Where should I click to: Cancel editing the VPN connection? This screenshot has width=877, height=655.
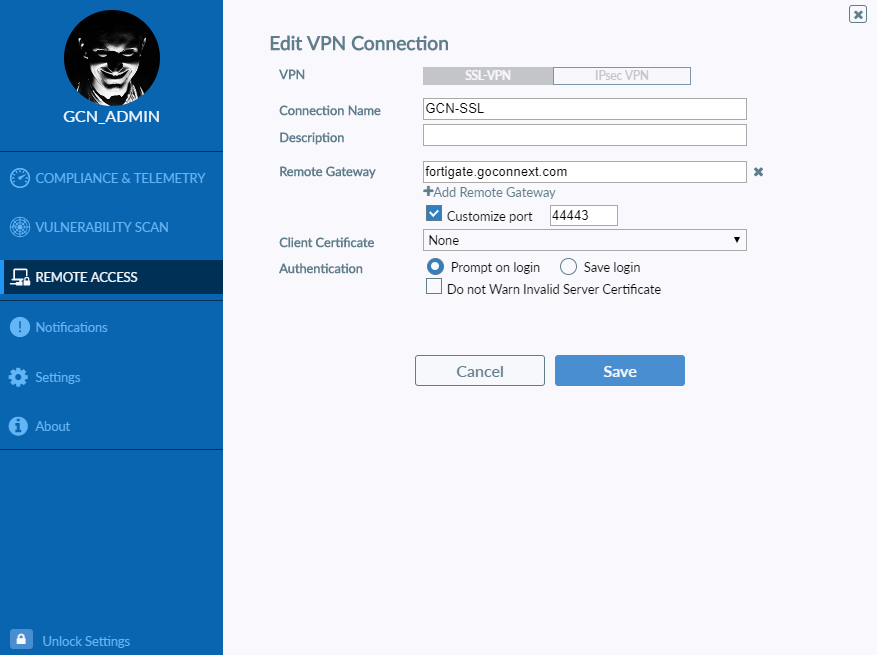click(480, 370)
